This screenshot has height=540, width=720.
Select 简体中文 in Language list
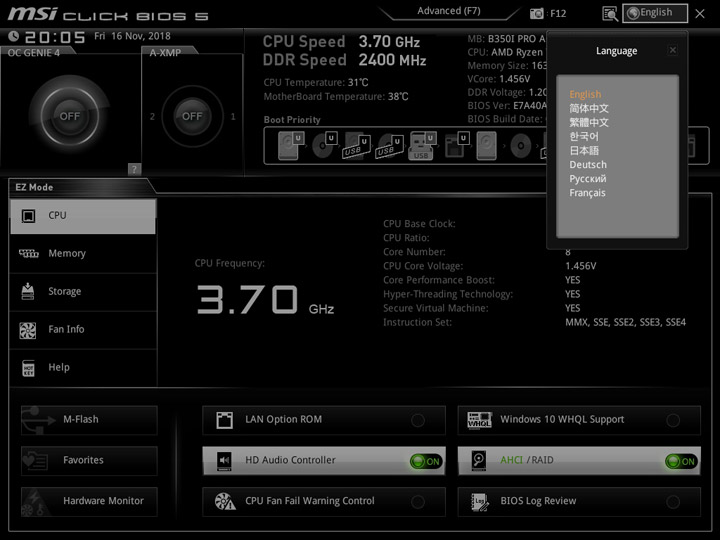click(589, 108)
